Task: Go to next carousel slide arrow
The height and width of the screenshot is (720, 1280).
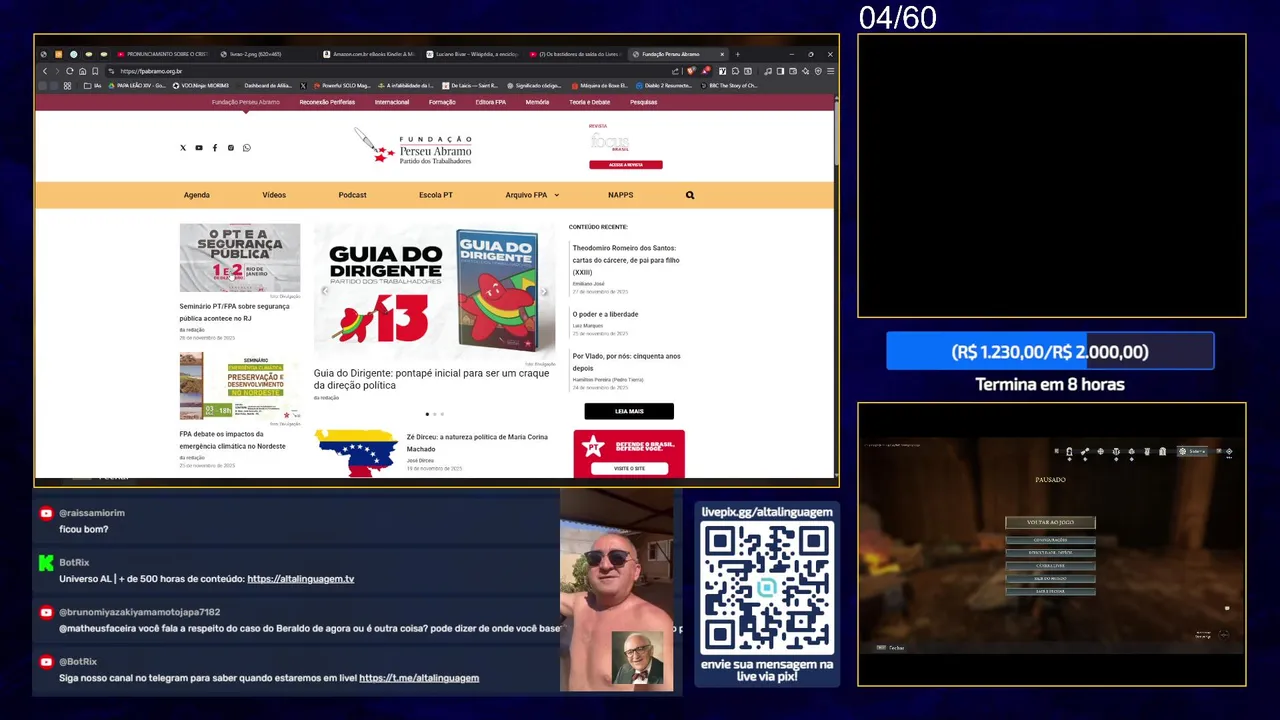Action: point(544,292)
